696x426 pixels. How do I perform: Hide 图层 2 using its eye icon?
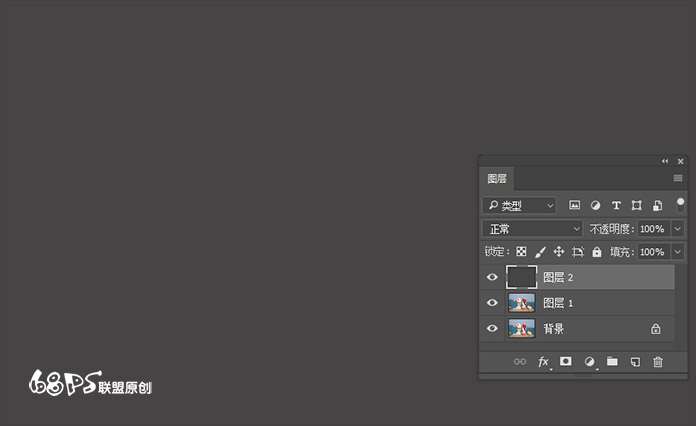pos(492,277)
